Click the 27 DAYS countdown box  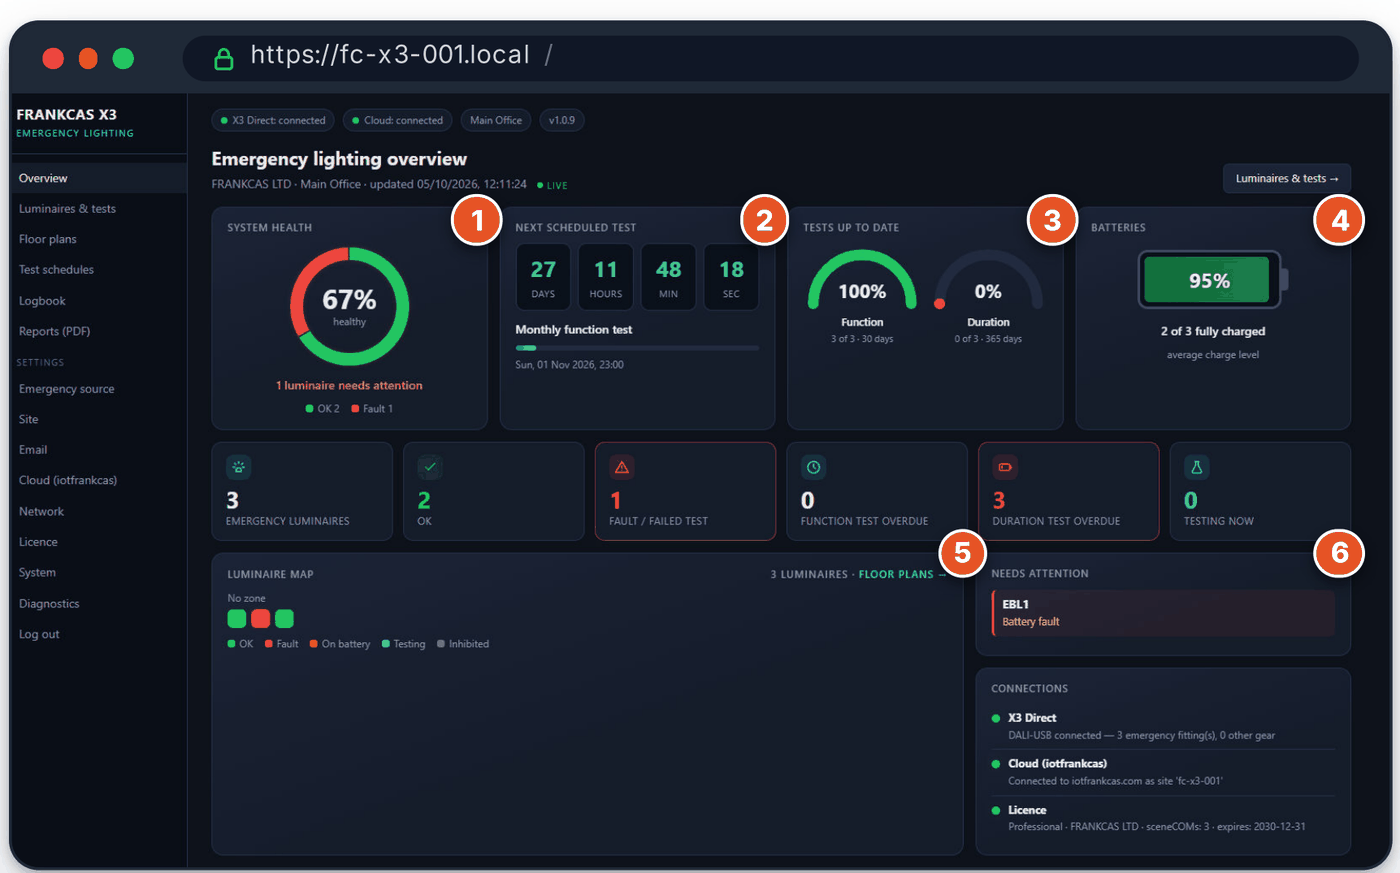pos(543,277)
